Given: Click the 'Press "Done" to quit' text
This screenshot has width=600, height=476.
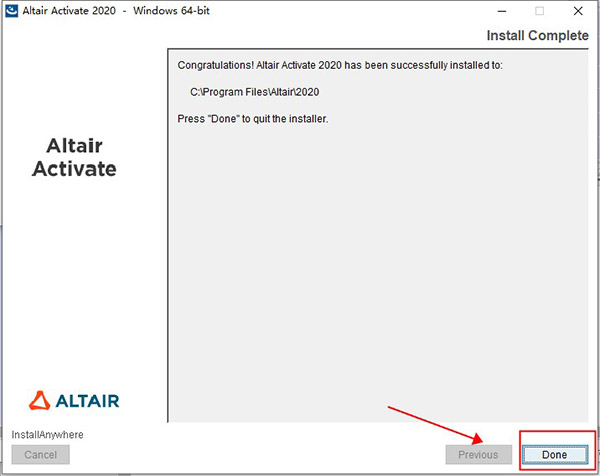Looking at the screenshot, I should point(253,119).
